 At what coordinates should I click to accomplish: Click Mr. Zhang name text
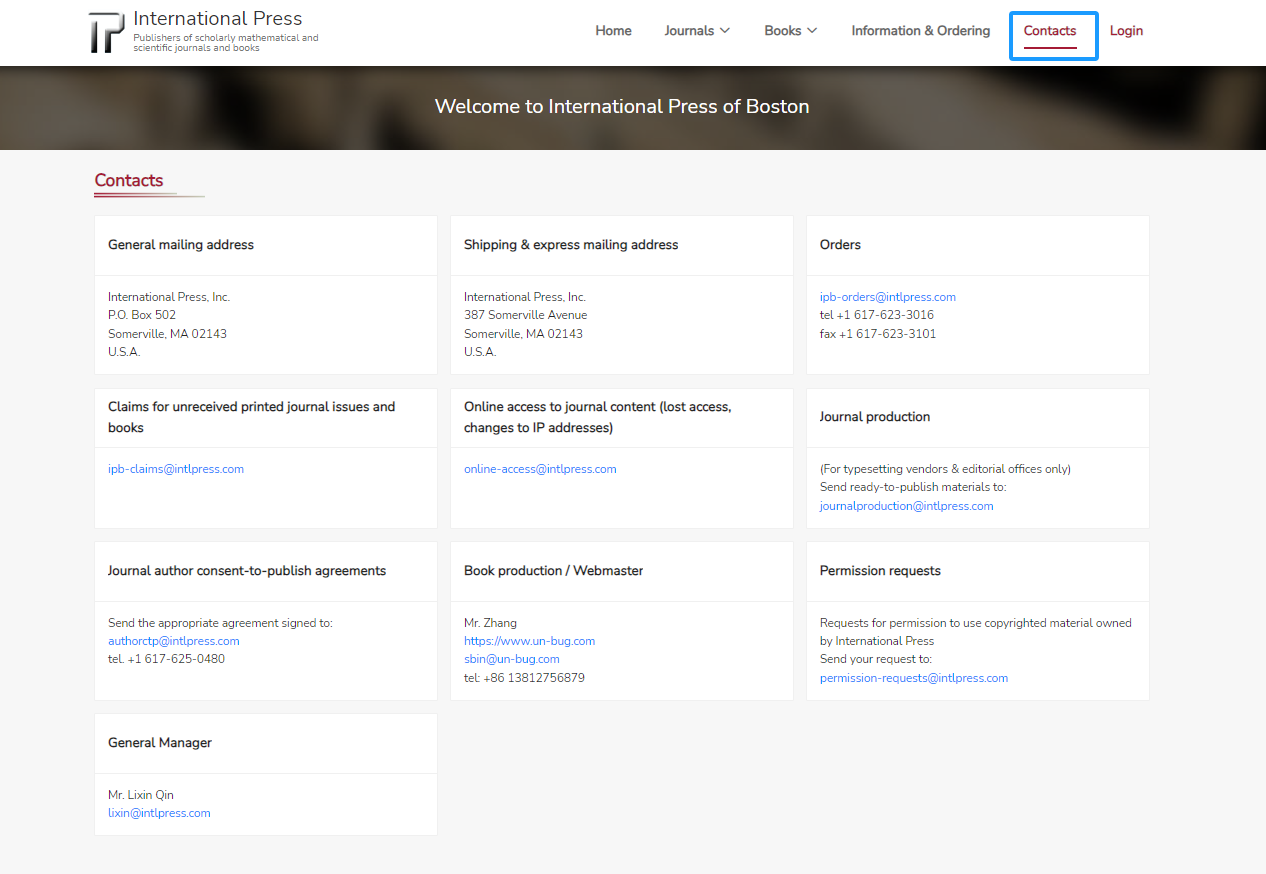[490, 623]
